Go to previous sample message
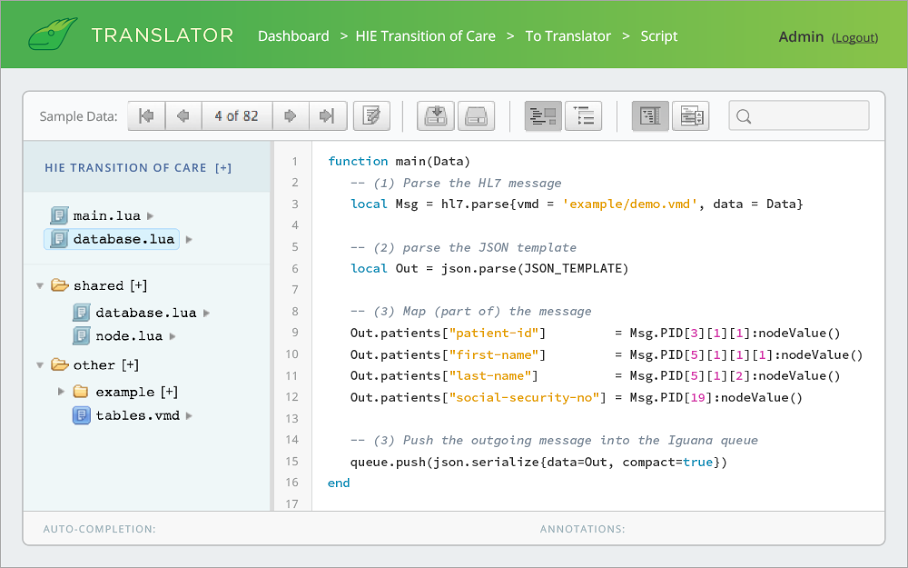Screen dimensions: 908x568 click(x=183, y=116)
